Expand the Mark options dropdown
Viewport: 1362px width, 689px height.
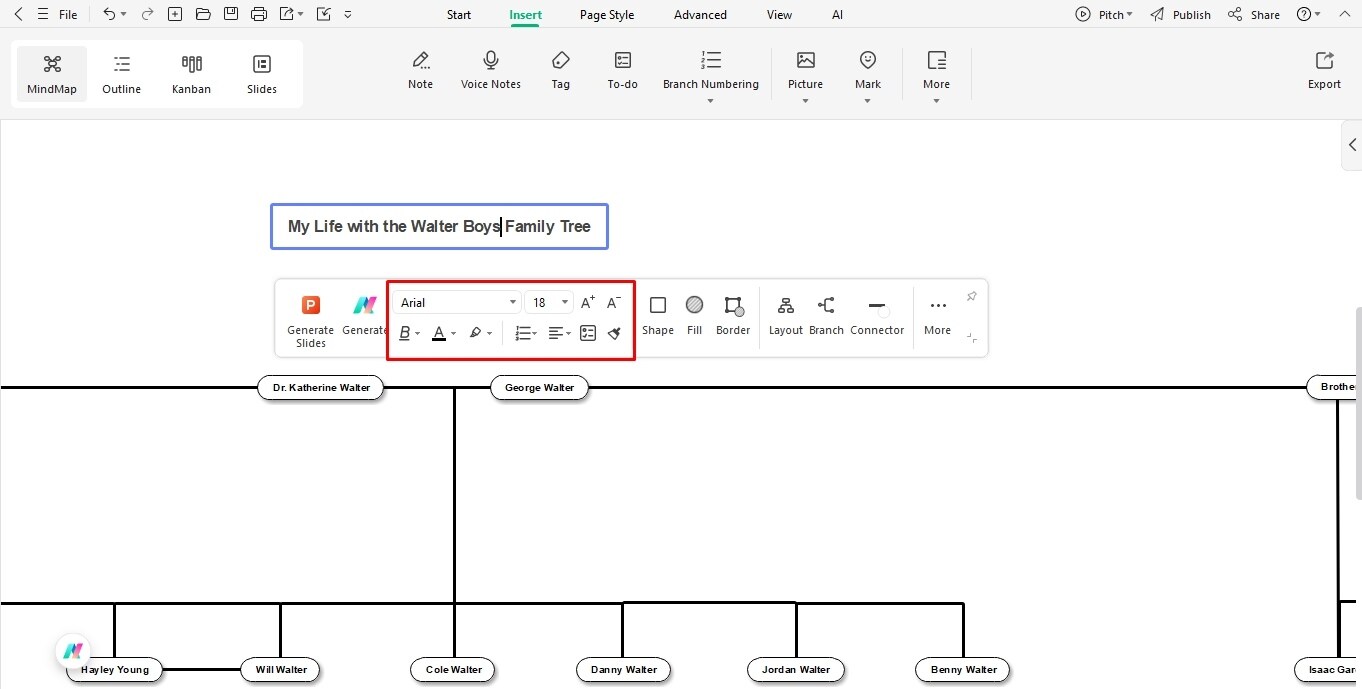coord(867,100)
